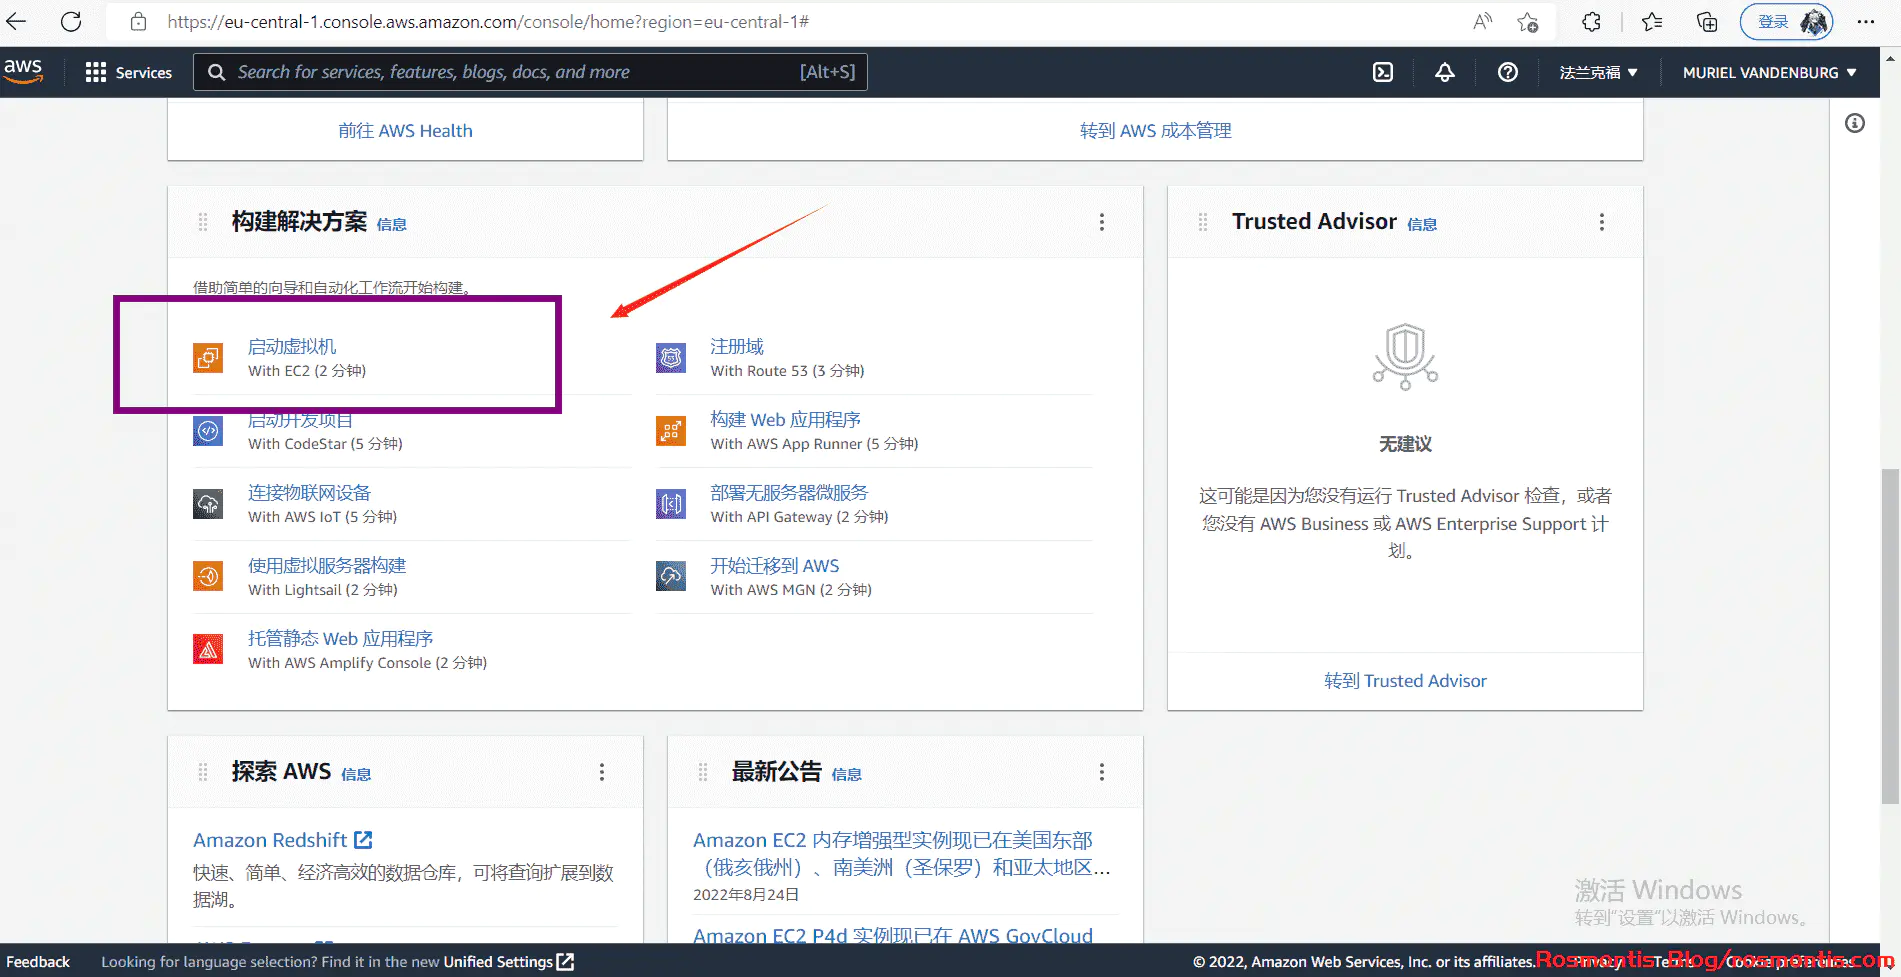The width and height of the screenshot is (1901, 977).
Task: Click the 信息 link beside 构建解决方案
Action: 392,225
